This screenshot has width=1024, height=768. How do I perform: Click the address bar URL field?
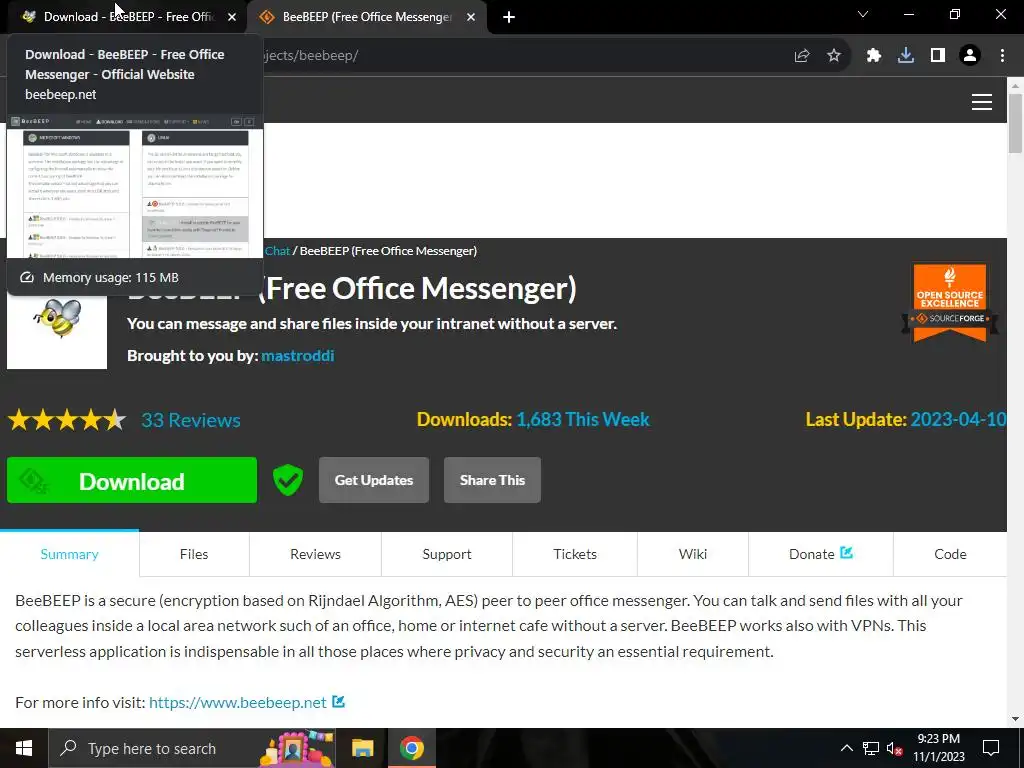(522, 56)
